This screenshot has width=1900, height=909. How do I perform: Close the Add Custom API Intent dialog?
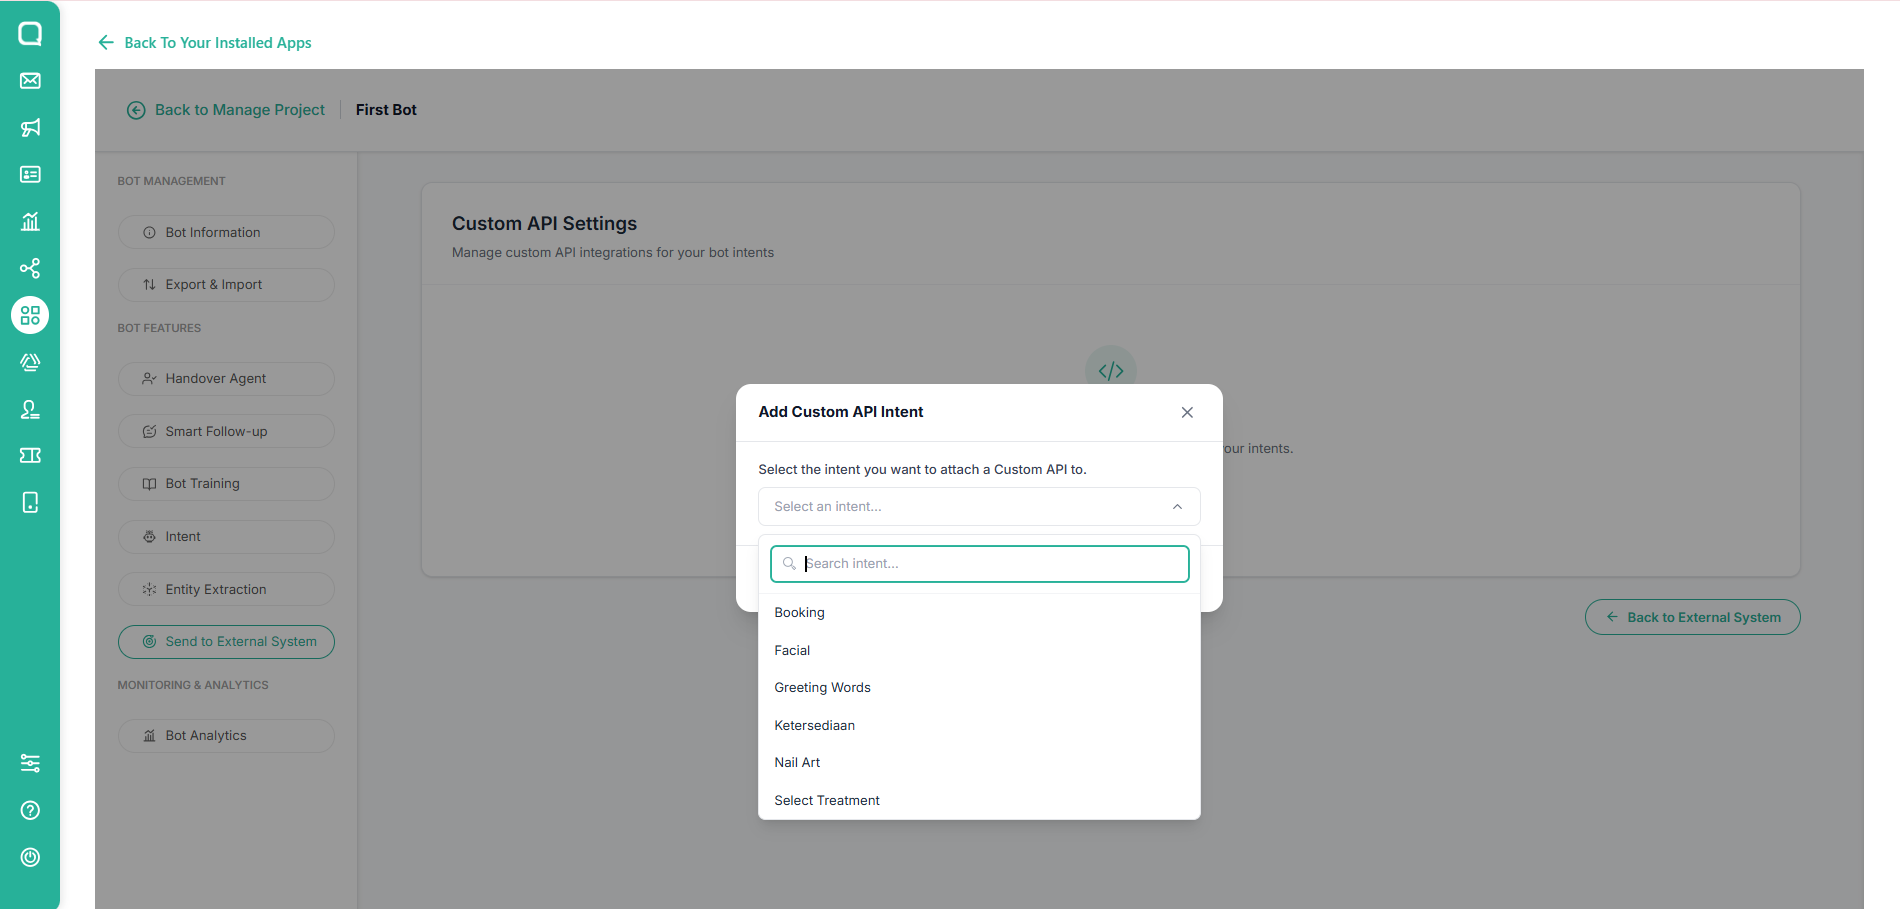click(1187, 412)
